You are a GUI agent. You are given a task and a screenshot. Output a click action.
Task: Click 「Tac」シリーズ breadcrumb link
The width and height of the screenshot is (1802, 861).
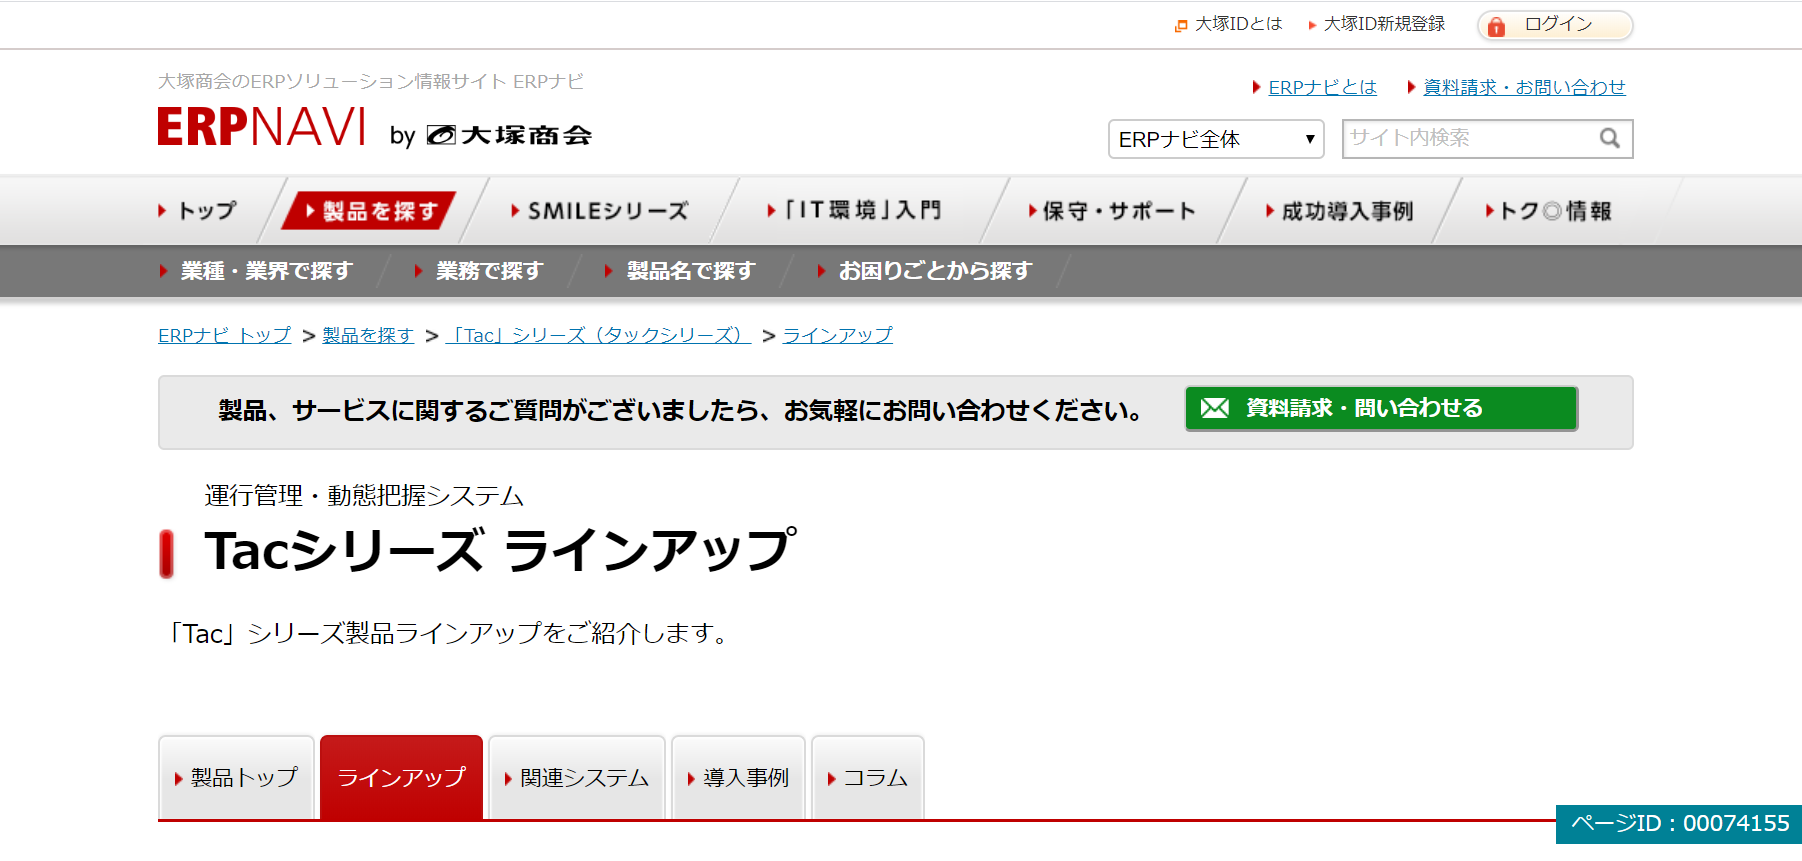[598, 335]
